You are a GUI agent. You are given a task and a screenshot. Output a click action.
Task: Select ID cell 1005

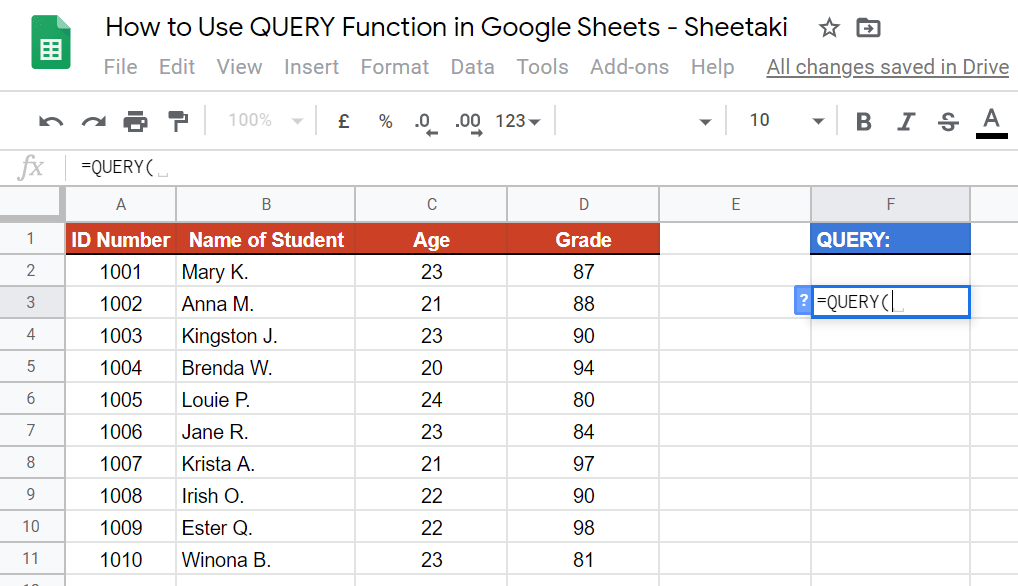[121, 399]
